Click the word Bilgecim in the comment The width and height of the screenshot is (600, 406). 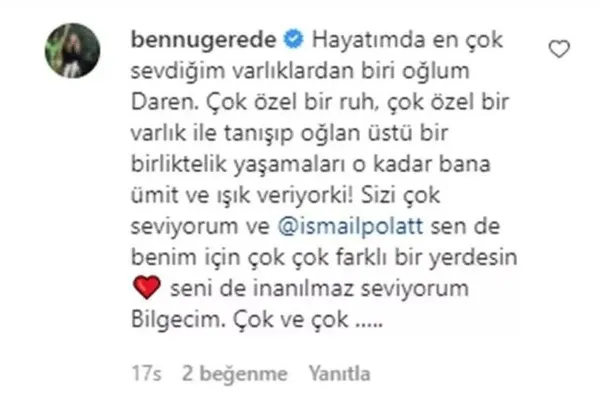pyautogui.click(x=178, y=320)
